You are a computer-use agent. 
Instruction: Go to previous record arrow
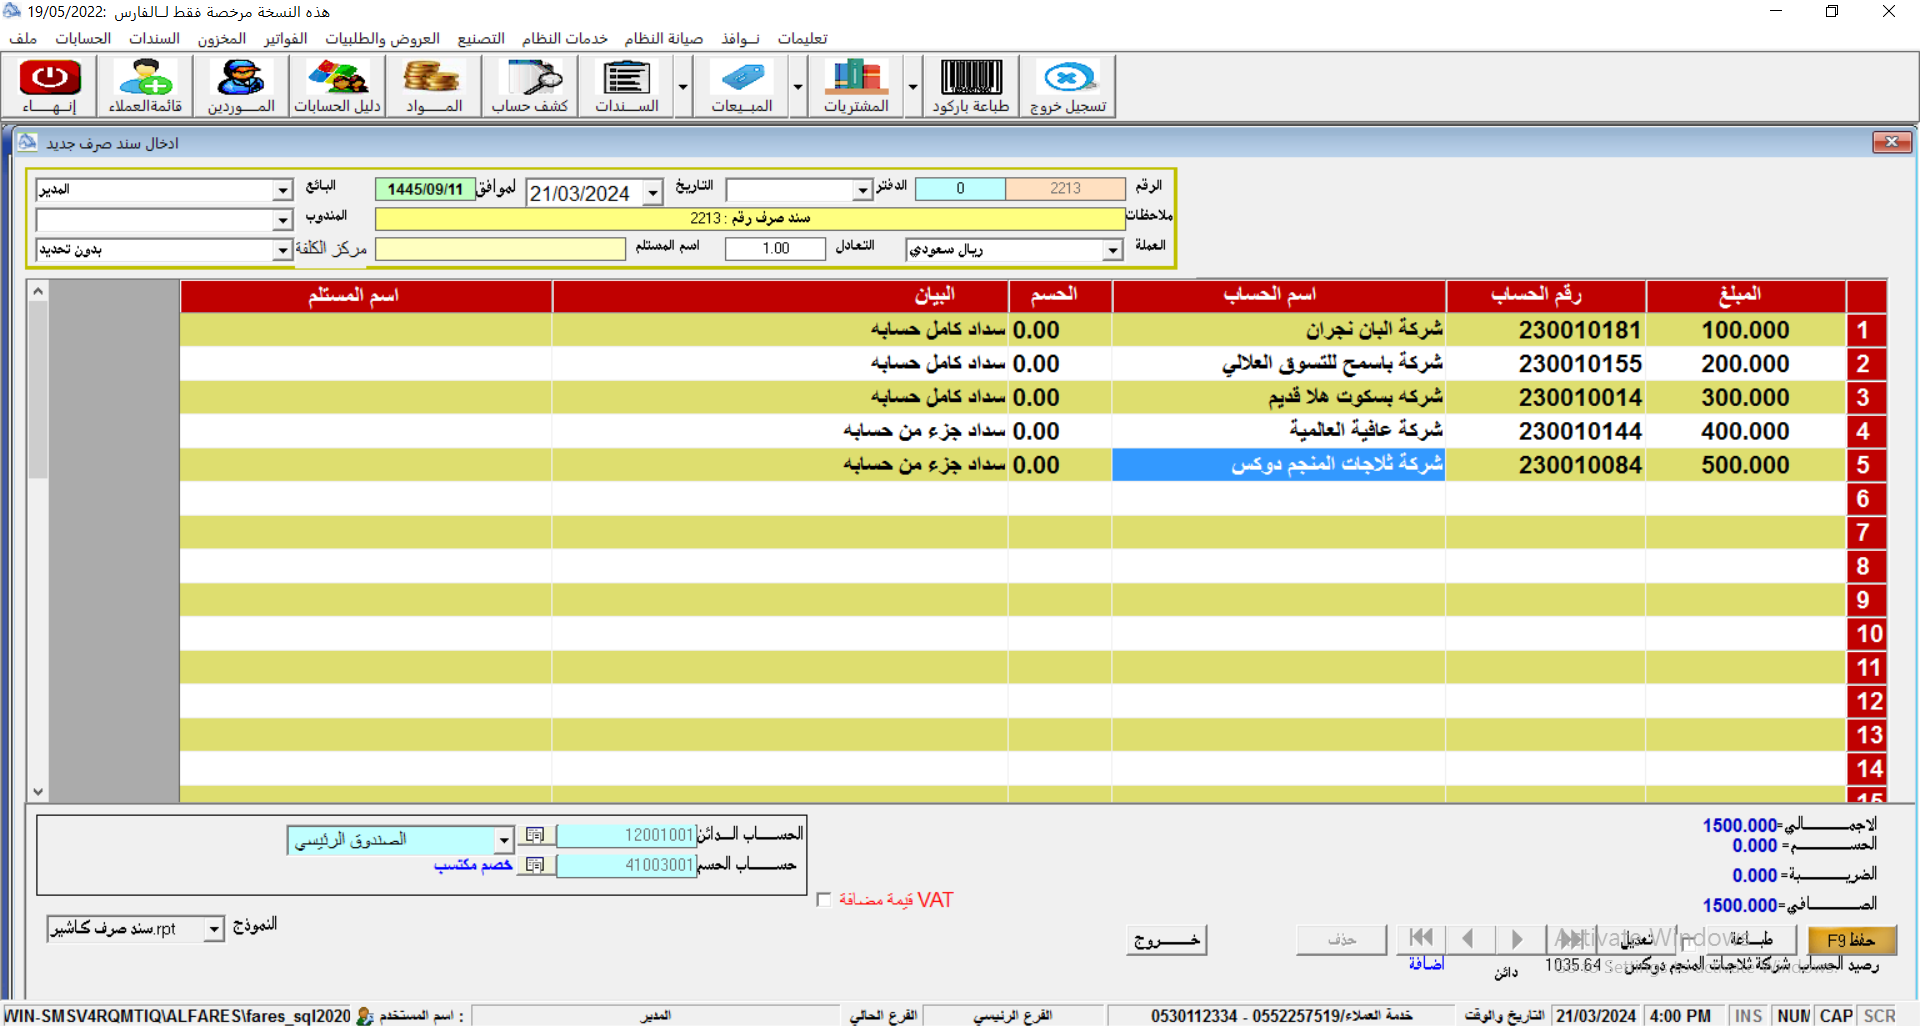[1468, 938]
